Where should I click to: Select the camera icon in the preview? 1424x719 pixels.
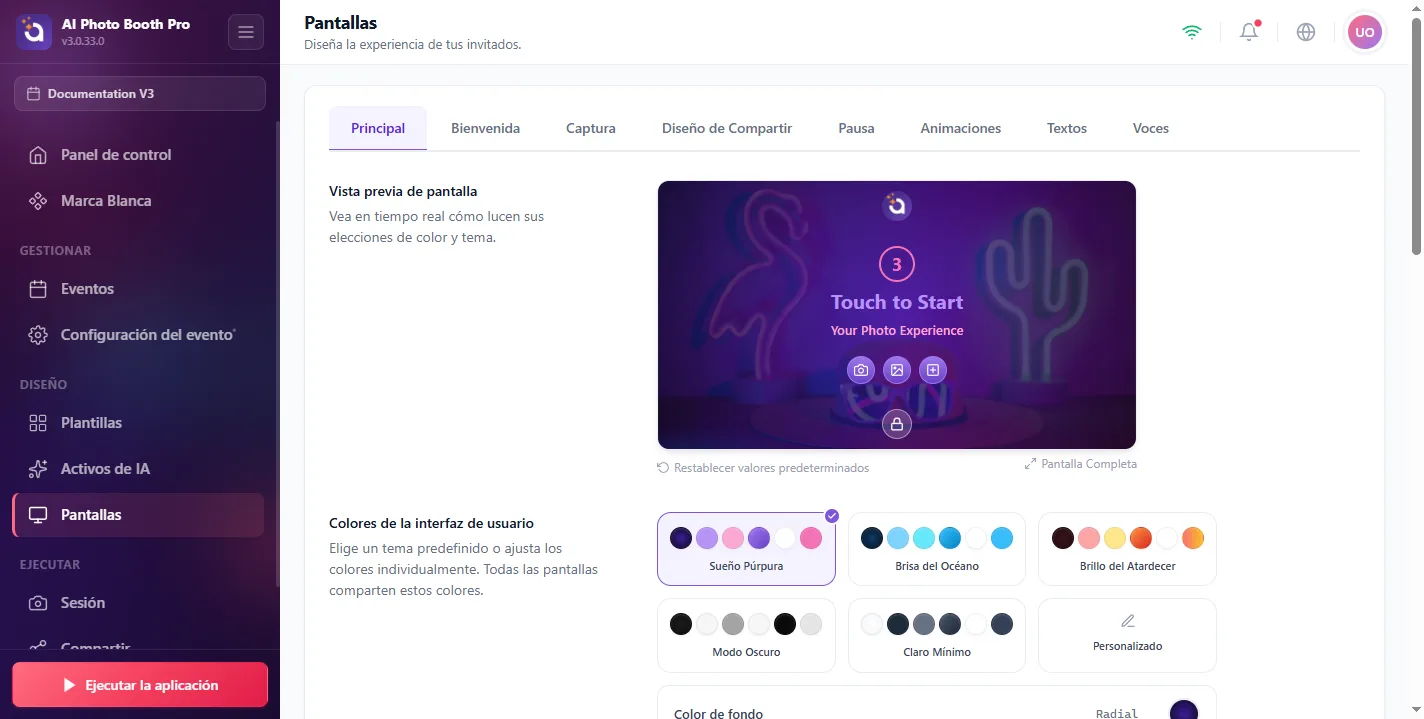click(x=860, y=370)
